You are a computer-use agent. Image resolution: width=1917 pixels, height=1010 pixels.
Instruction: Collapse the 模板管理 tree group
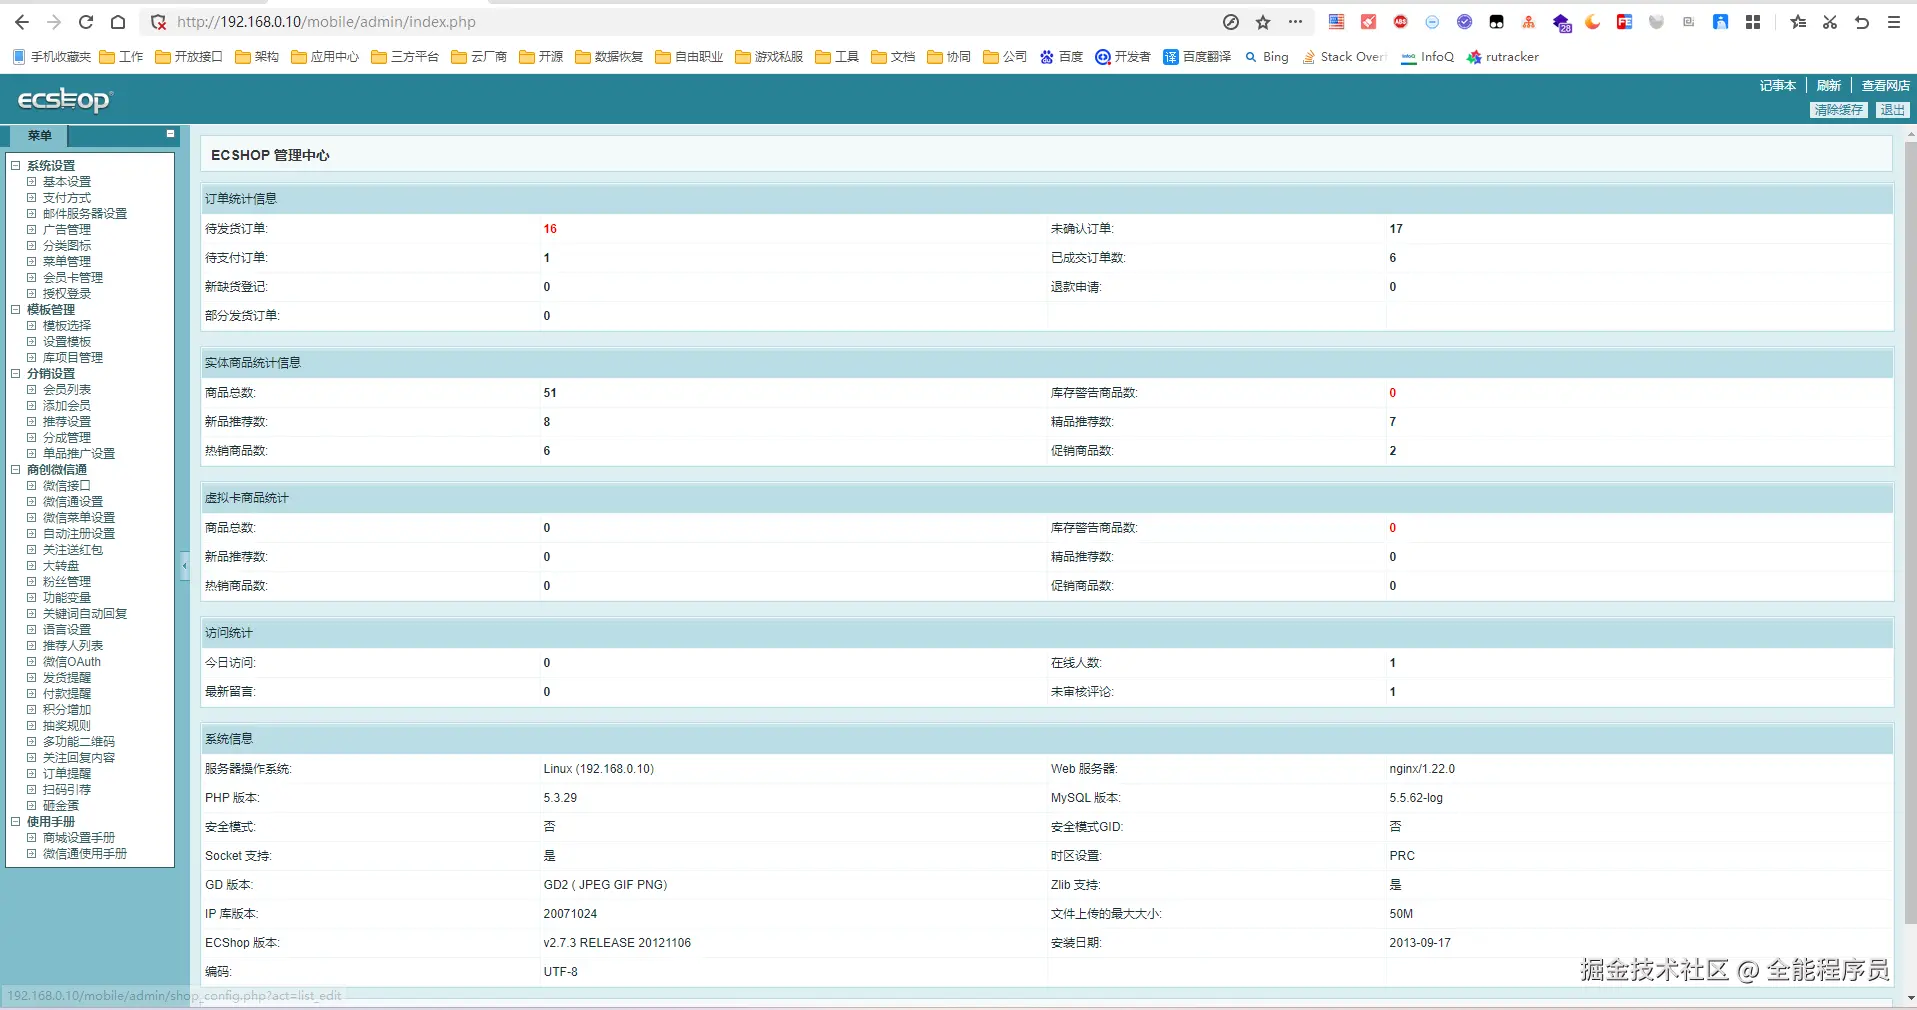[x=15, y=310]
